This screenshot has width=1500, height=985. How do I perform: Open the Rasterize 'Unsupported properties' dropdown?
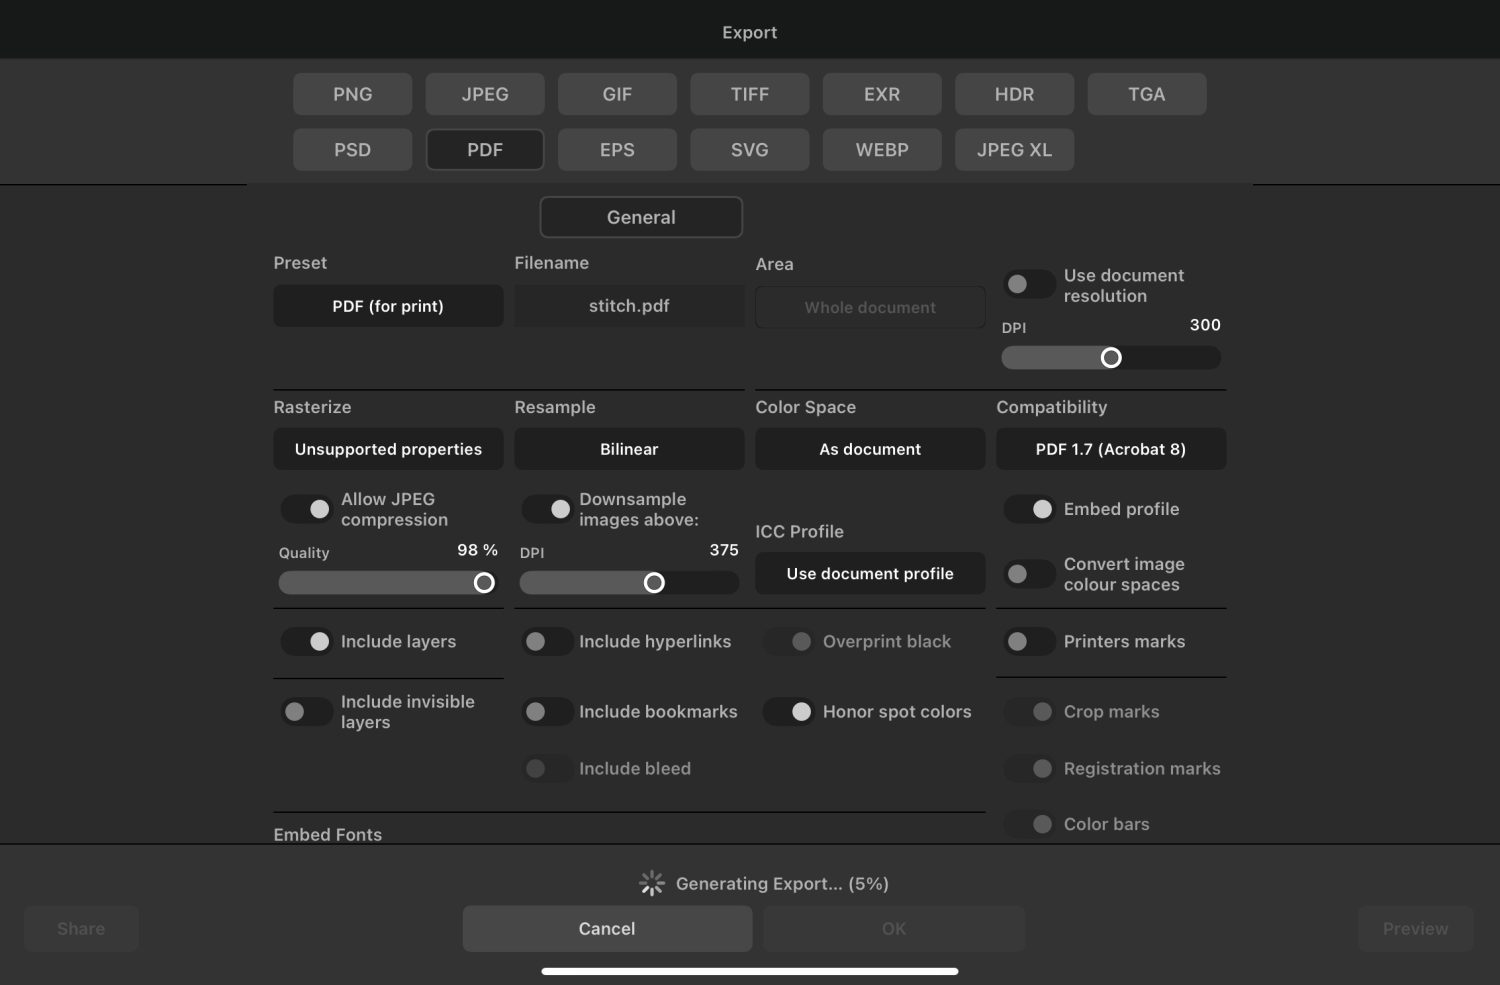point(388,449)
